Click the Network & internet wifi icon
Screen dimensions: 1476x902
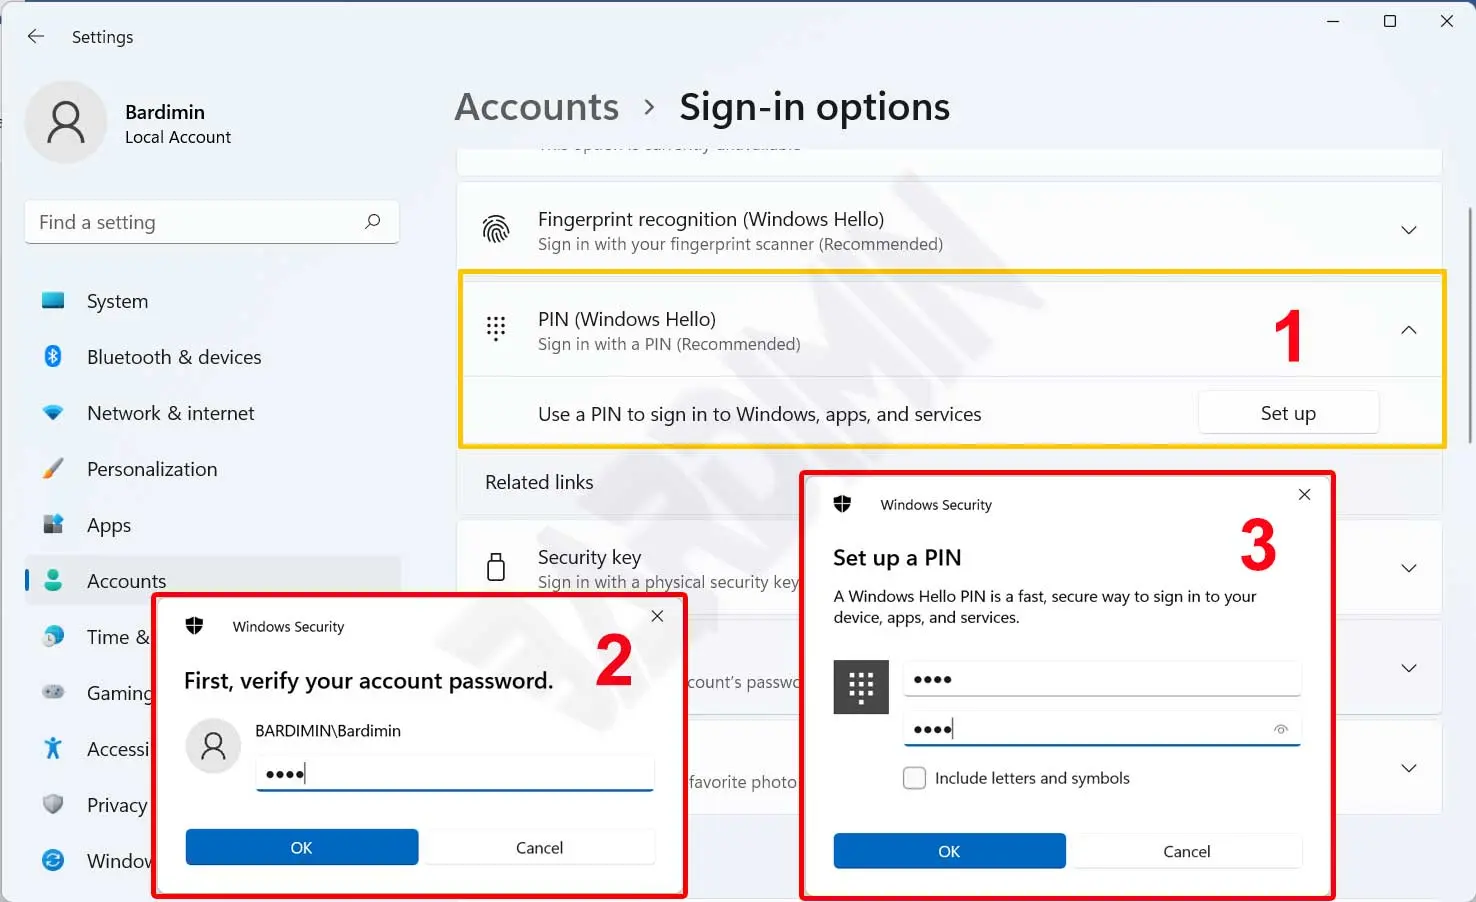click(53, 413)
